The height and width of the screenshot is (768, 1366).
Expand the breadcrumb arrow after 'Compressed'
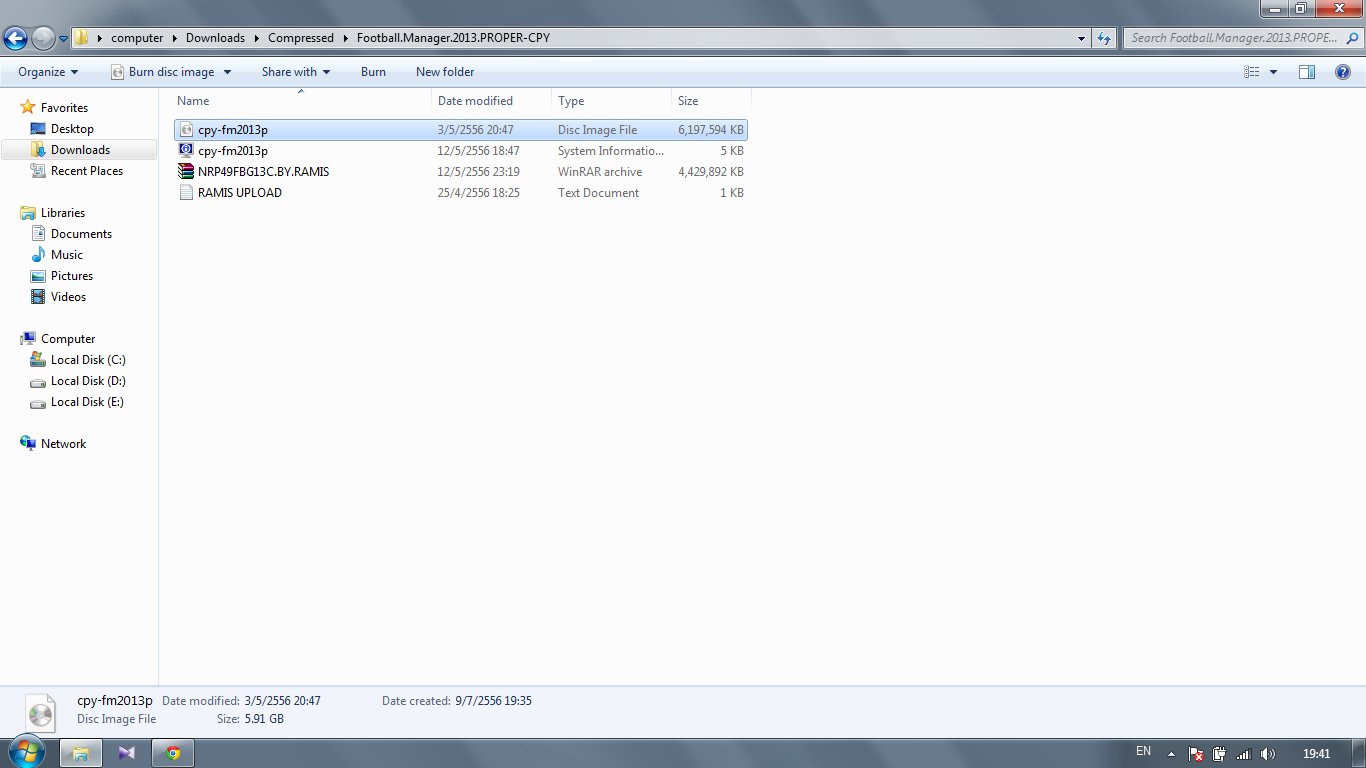346,38
